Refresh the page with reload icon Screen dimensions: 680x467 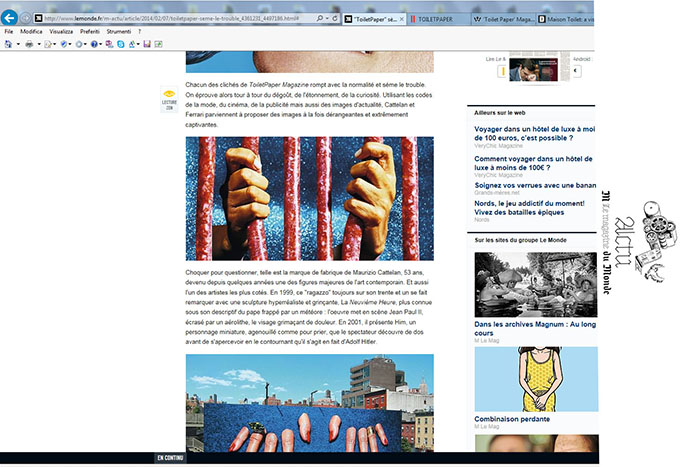335,19
